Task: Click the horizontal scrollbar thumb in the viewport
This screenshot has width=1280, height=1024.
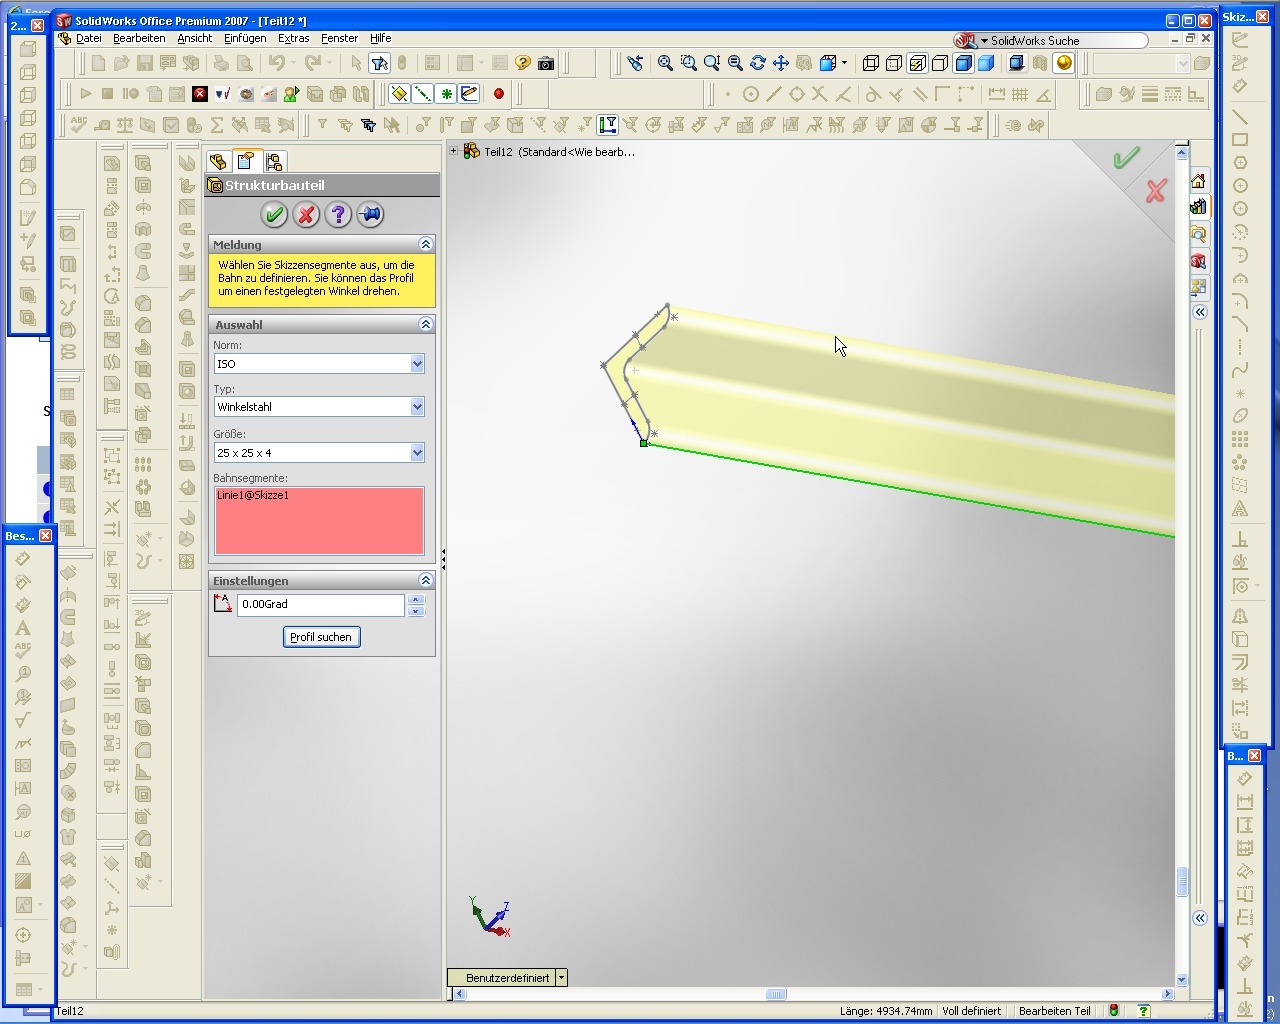Action: click(x=776, y=994)
